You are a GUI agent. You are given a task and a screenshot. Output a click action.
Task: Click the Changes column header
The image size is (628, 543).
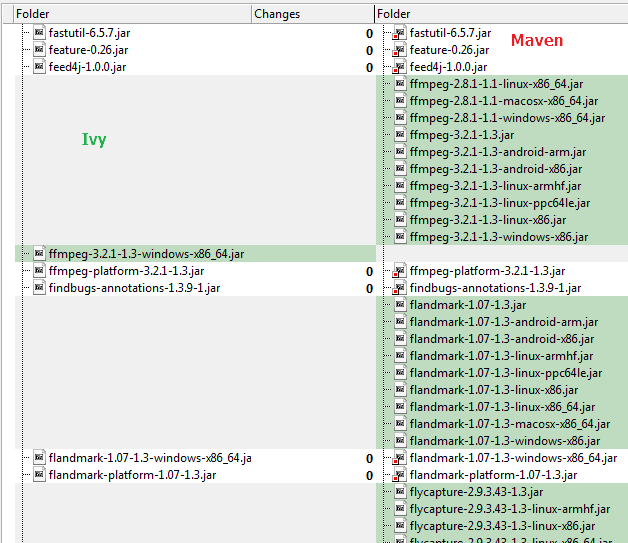tap(312, 14)
